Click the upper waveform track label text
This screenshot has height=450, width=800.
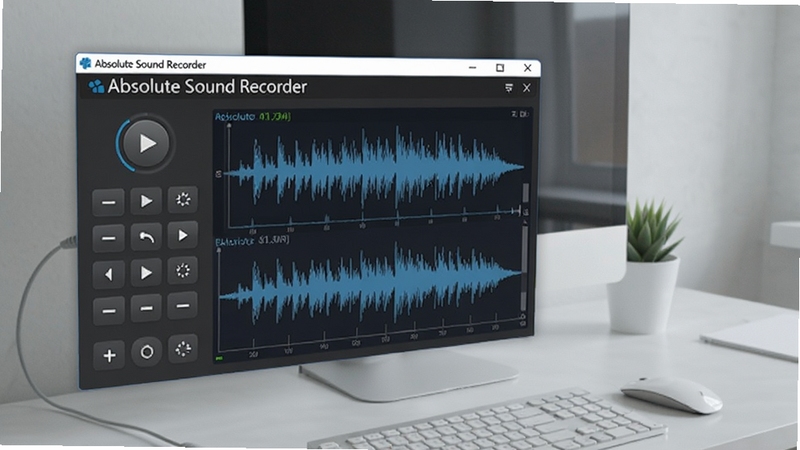point(253,117)
